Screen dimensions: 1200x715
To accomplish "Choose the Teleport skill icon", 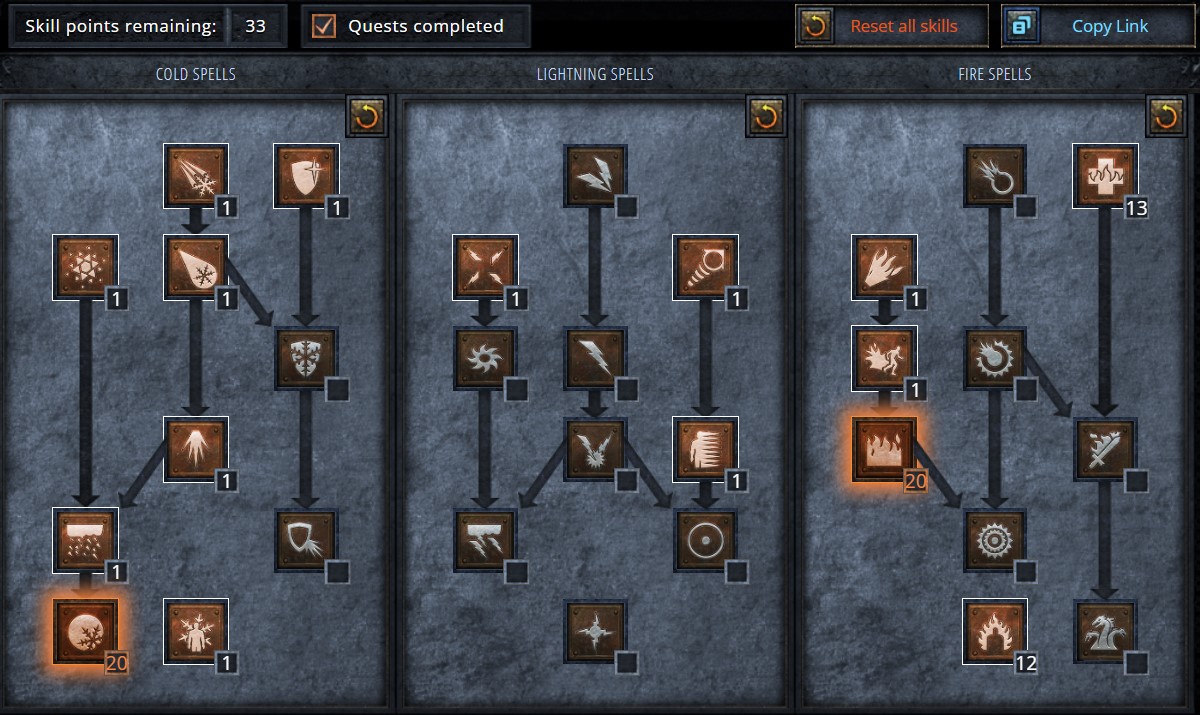I will (x=706, y=449).
